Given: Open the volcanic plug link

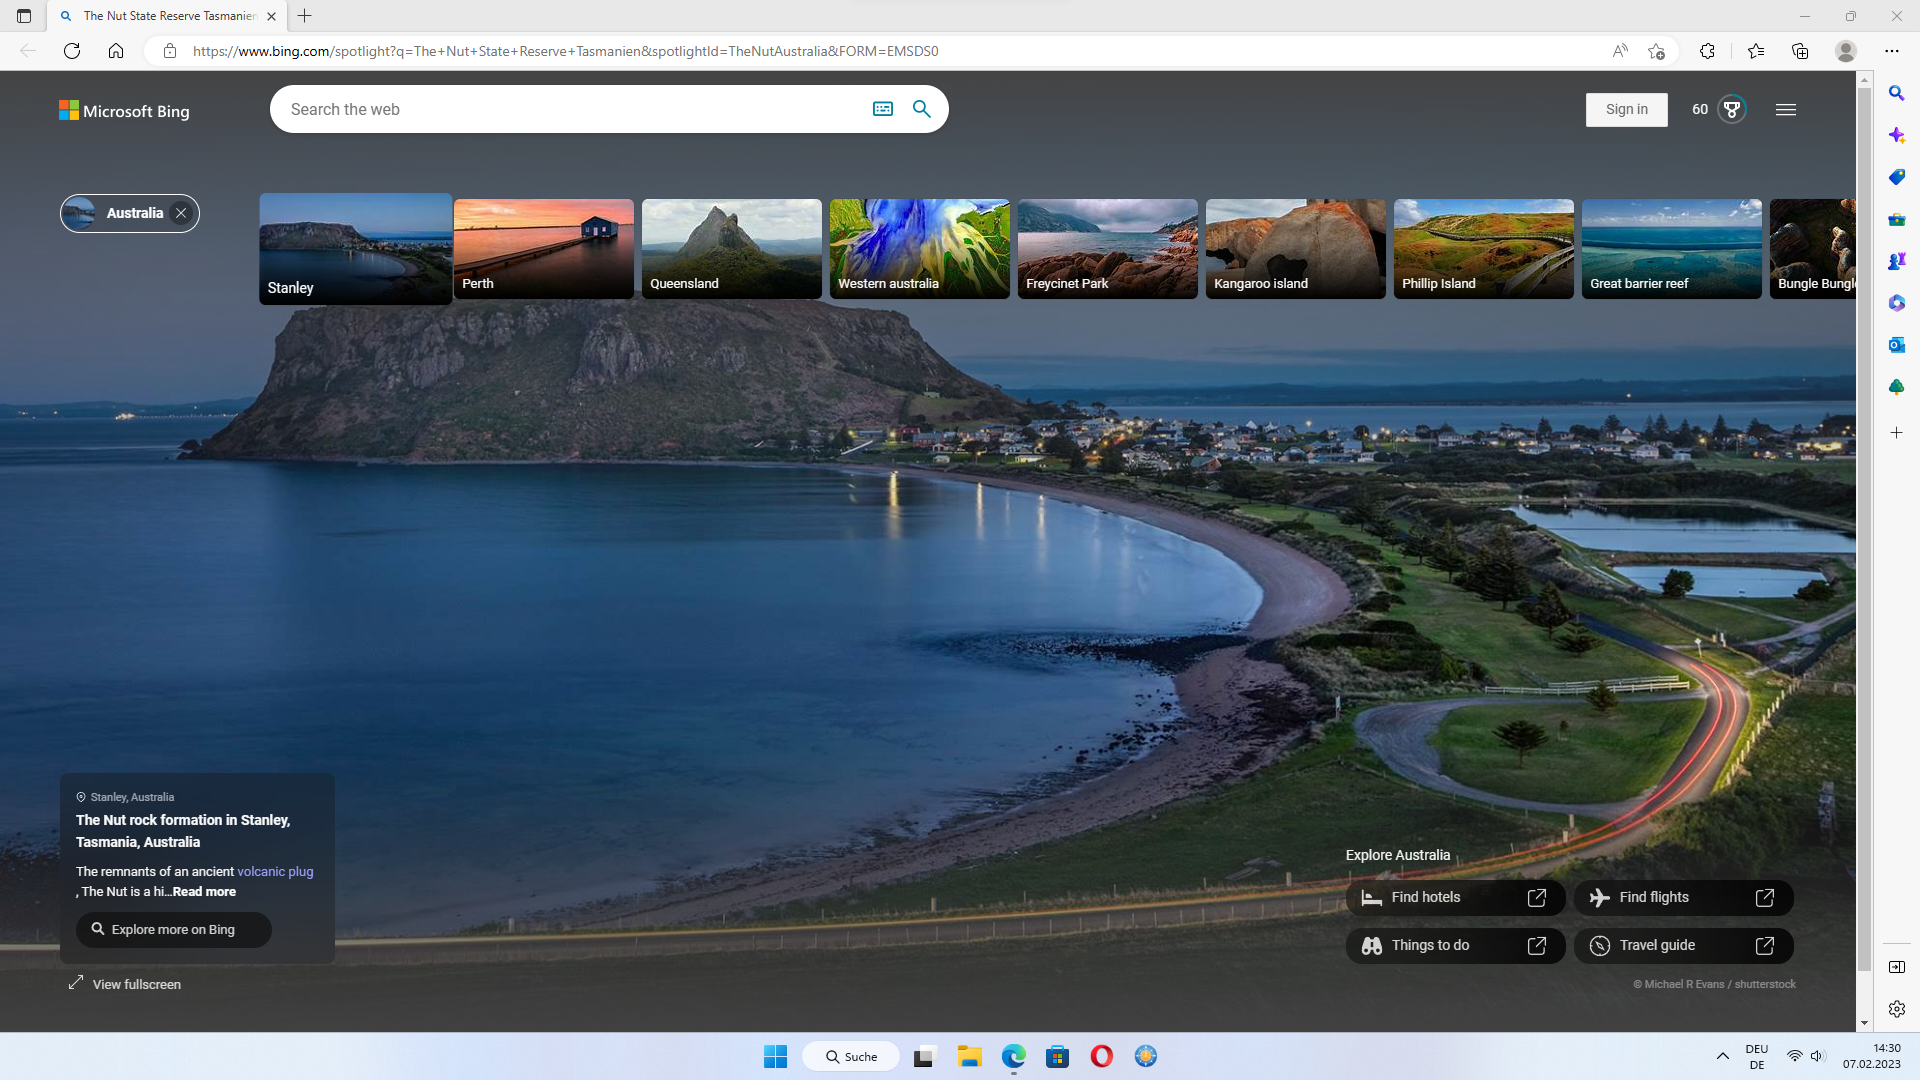Looking at the screenshot, I should pos(275,871).
